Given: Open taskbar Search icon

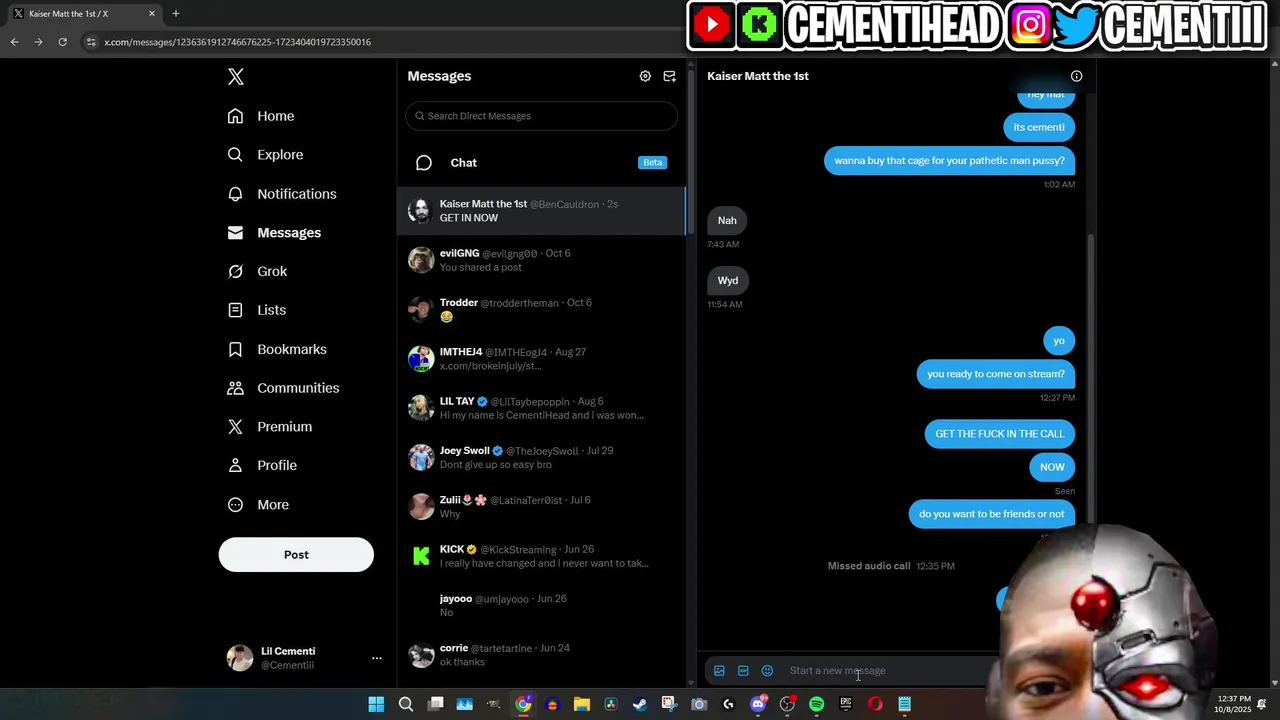Looking at the screenshot, I should 406,705.
